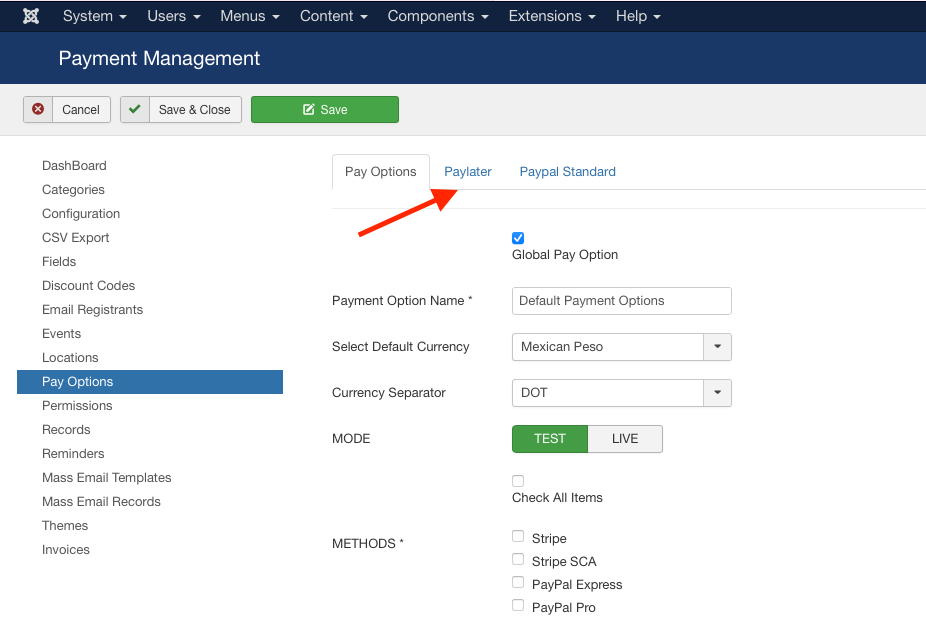Set mode to LIVE

[624, 439]
